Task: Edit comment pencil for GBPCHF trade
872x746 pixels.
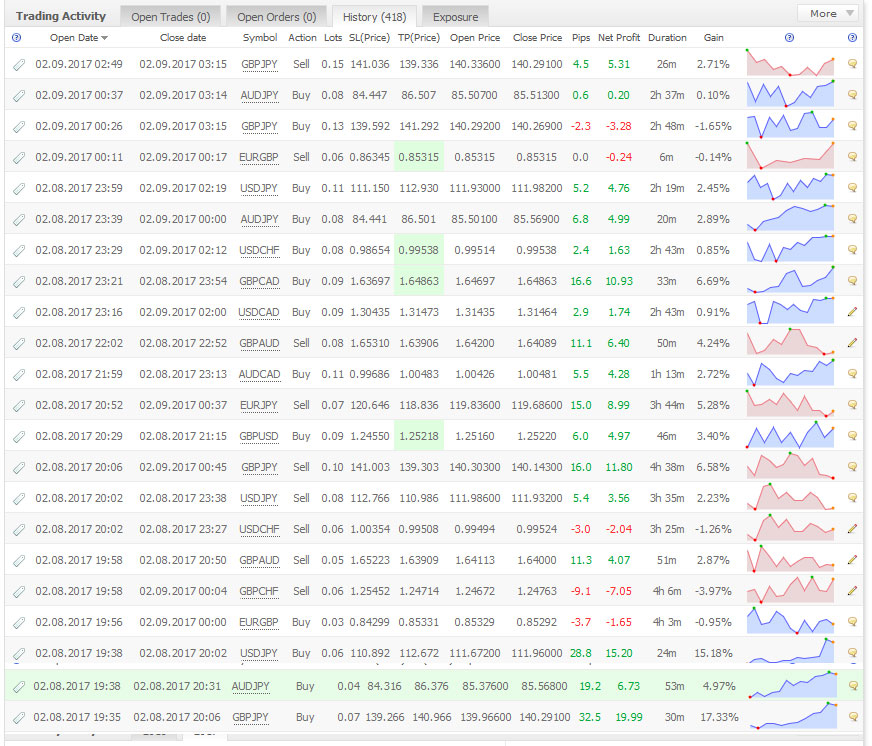Action: pyautogui.click(x=852, y=591)
